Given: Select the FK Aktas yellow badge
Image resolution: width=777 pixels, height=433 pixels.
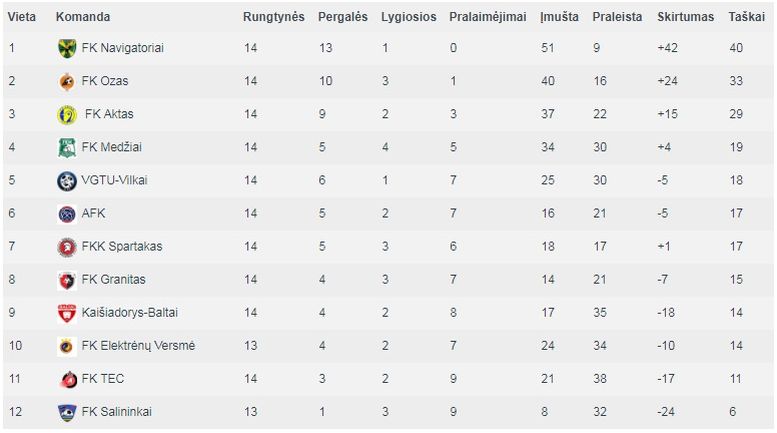Looking at the screenshot, I should pos(67,115).
